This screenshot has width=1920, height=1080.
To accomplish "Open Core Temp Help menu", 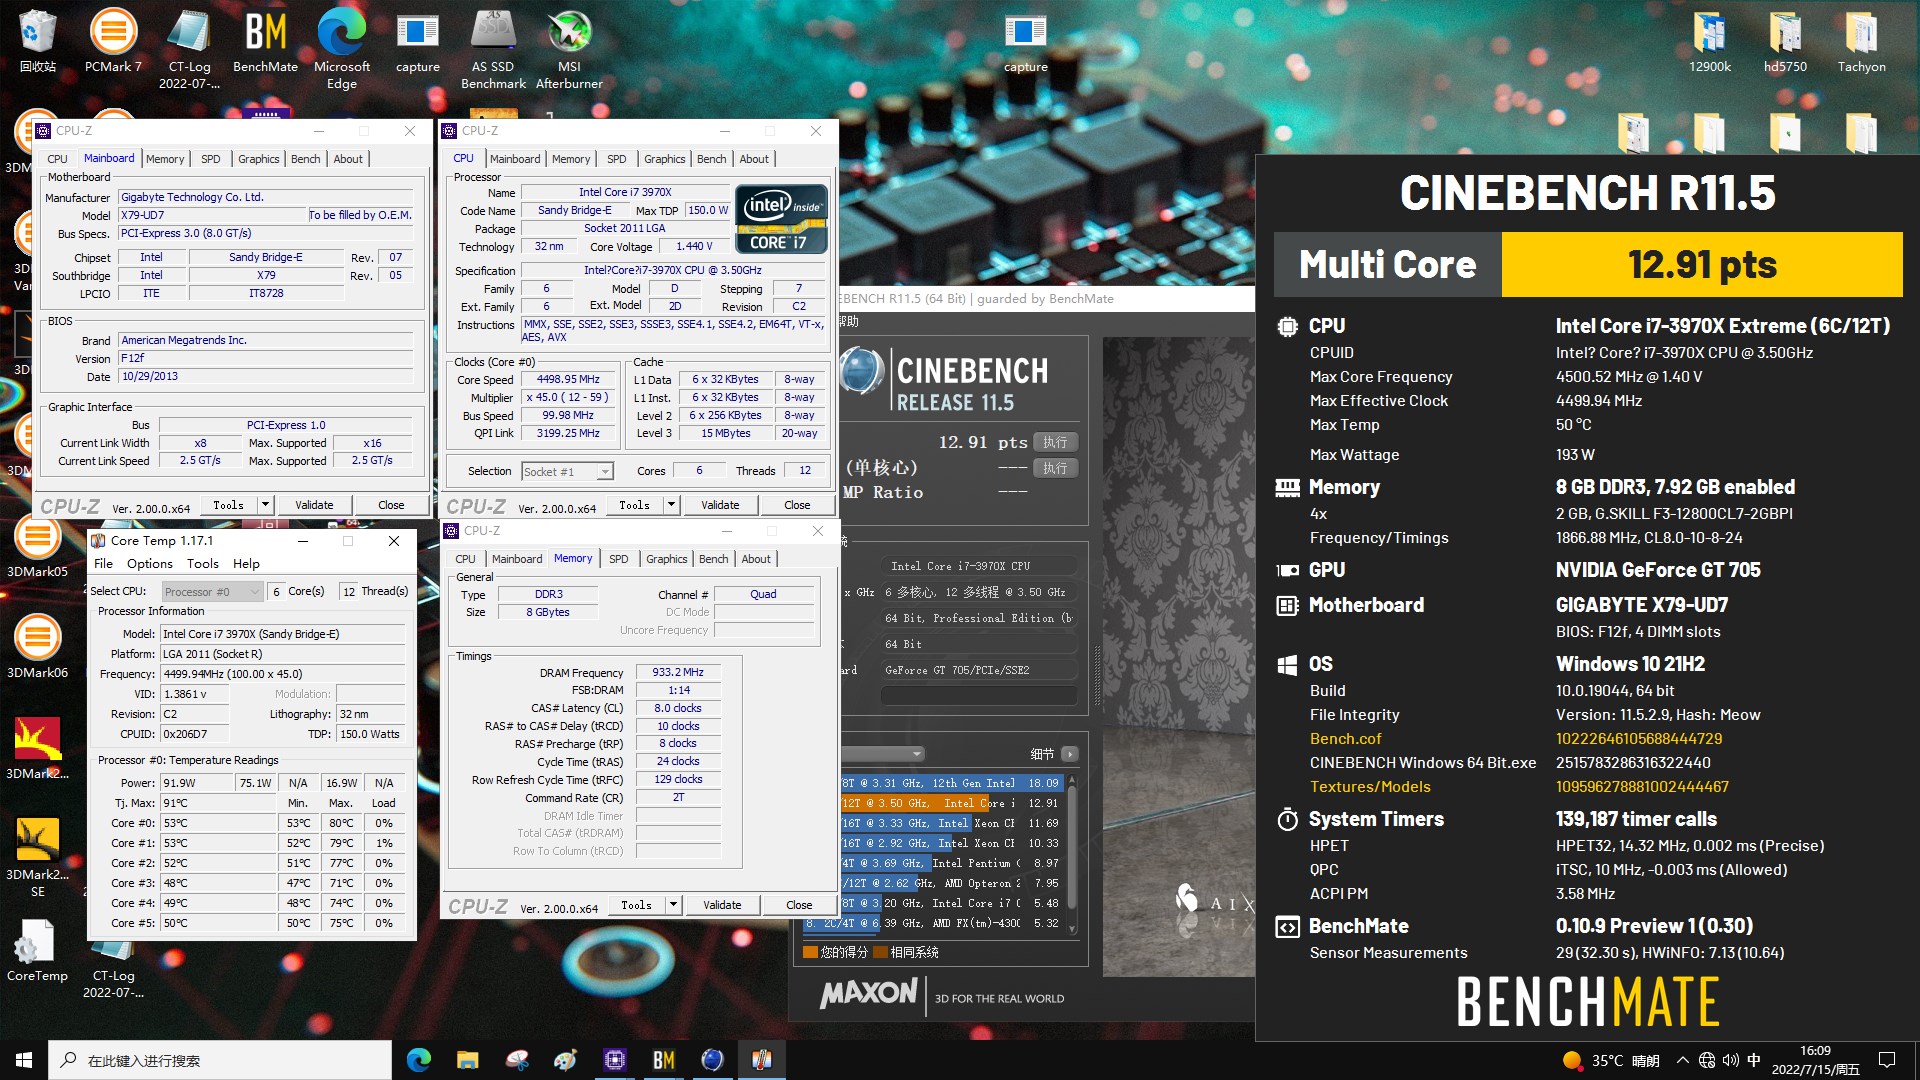I will click(246, 564).
